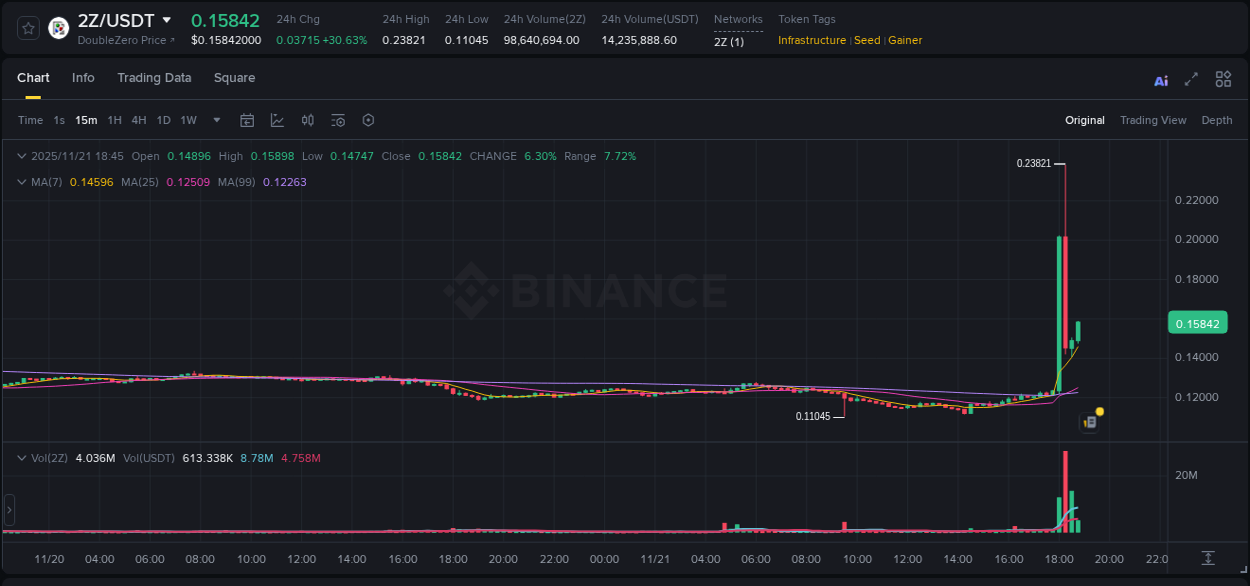1250x586 pixels.
Task: Open the Trading Data tab
Action: pos(154,78)
